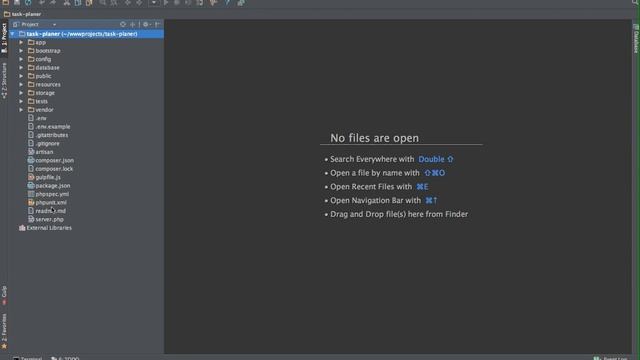Click the Synchronize toolbar icon
This screenshot has width=640, height=360.
click(x=28, y=3)
